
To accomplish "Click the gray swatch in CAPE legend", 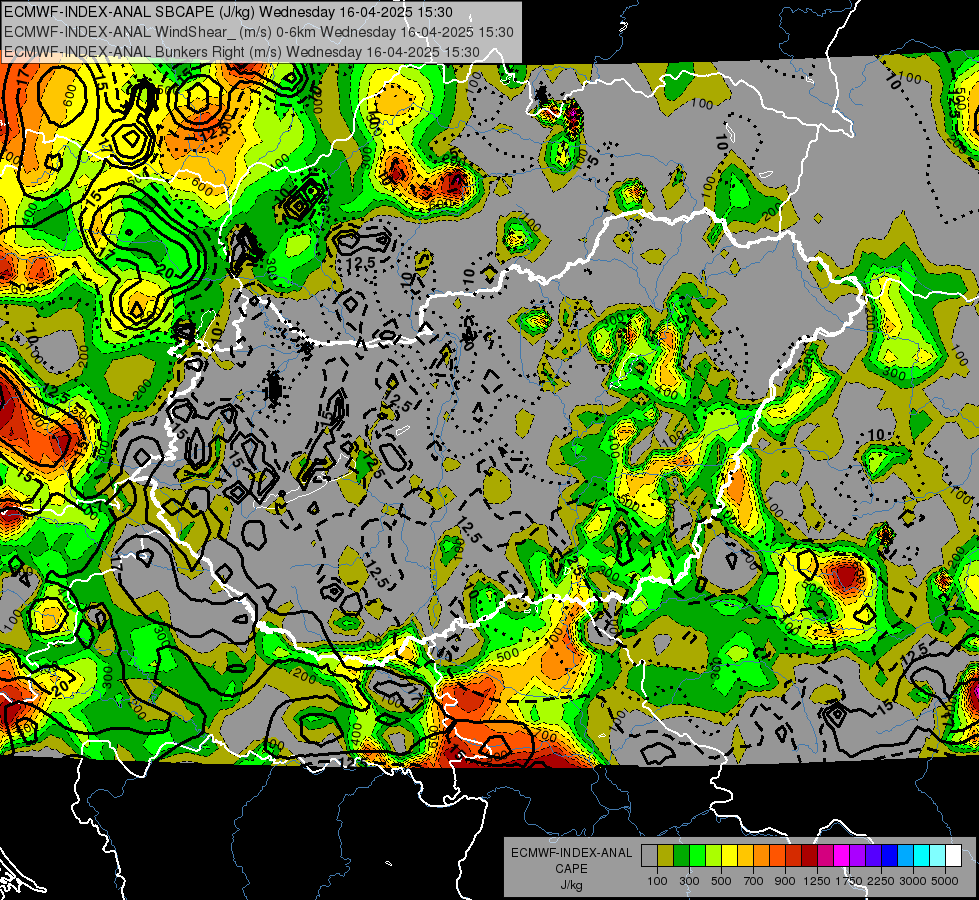I will pyautogui.click(x=649, y=856).
